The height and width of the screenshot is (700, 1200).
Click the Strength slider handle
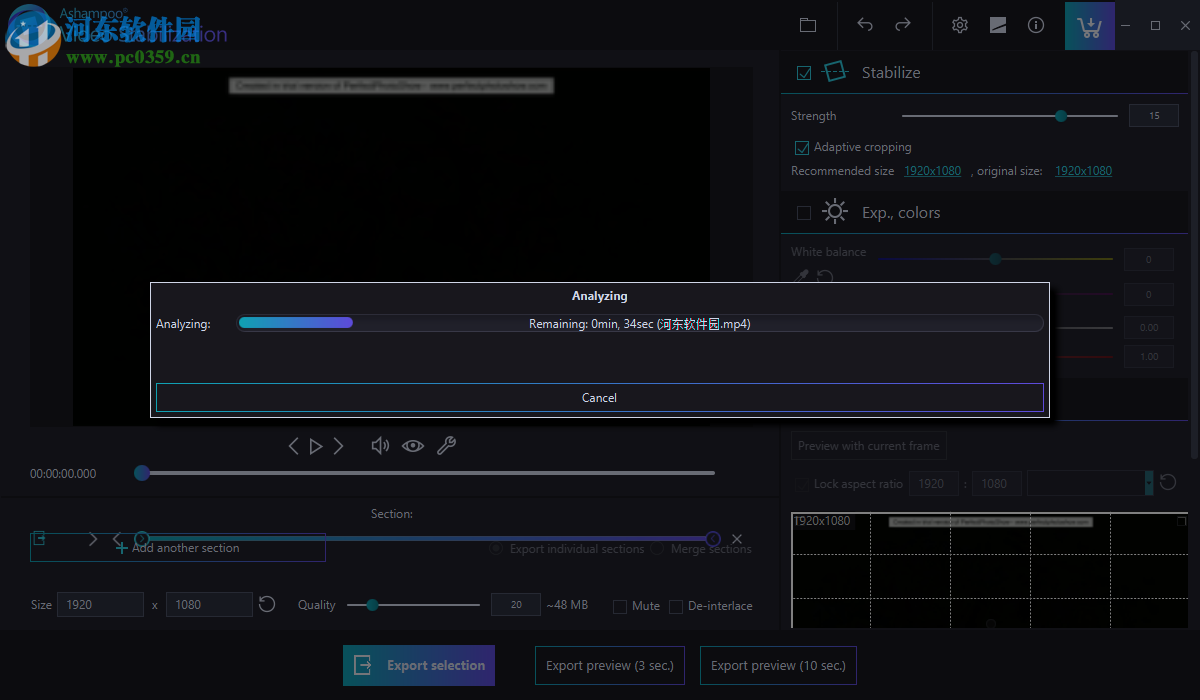[1060, 115]
